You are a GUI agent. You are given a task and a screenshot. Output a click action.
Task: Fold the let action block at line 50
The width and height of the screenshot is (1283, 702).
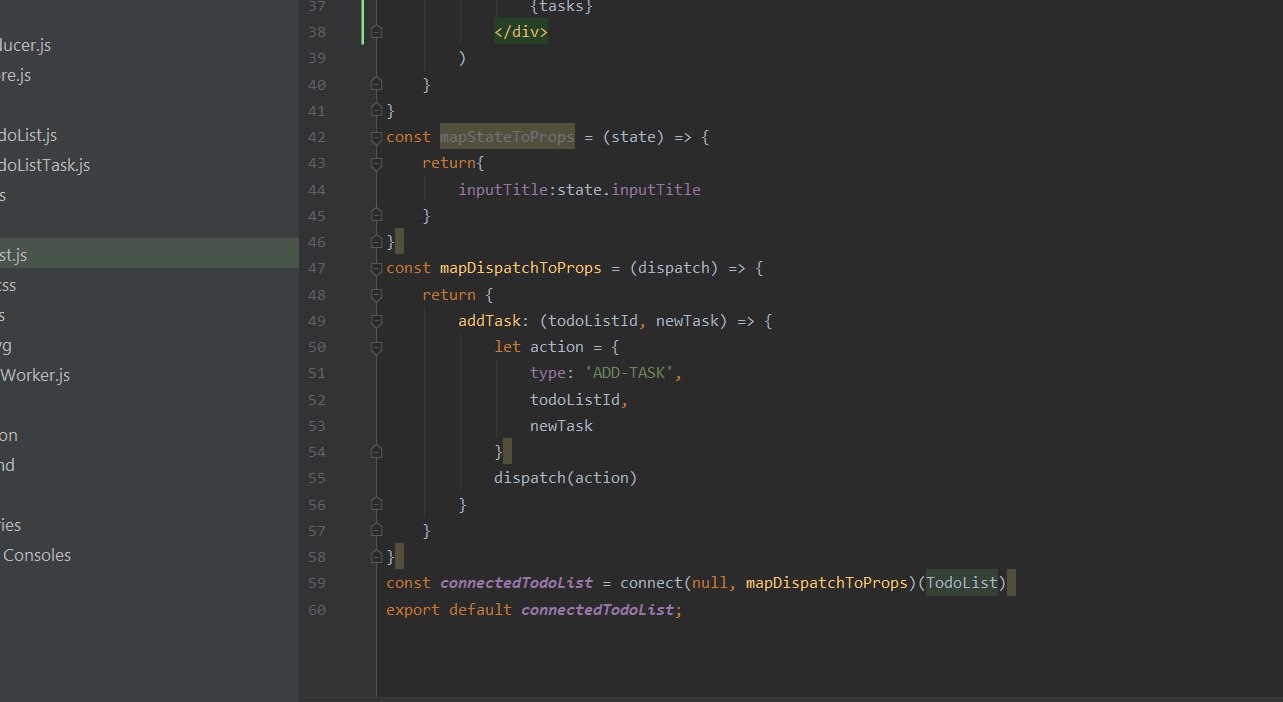pyautogui.click(x=376, y=347)
